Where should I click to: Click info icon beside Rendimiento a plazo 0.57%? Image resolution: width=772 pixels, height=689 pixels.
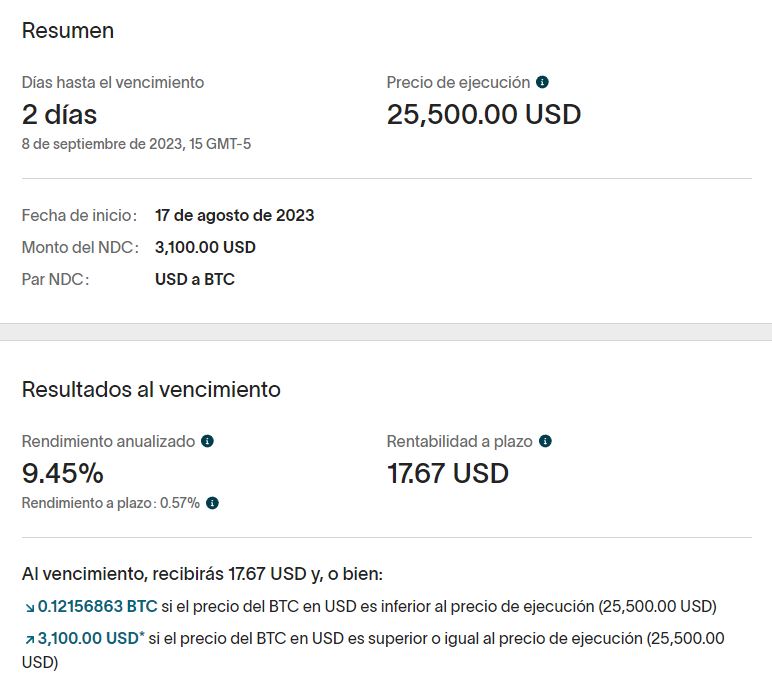[212, 503]
